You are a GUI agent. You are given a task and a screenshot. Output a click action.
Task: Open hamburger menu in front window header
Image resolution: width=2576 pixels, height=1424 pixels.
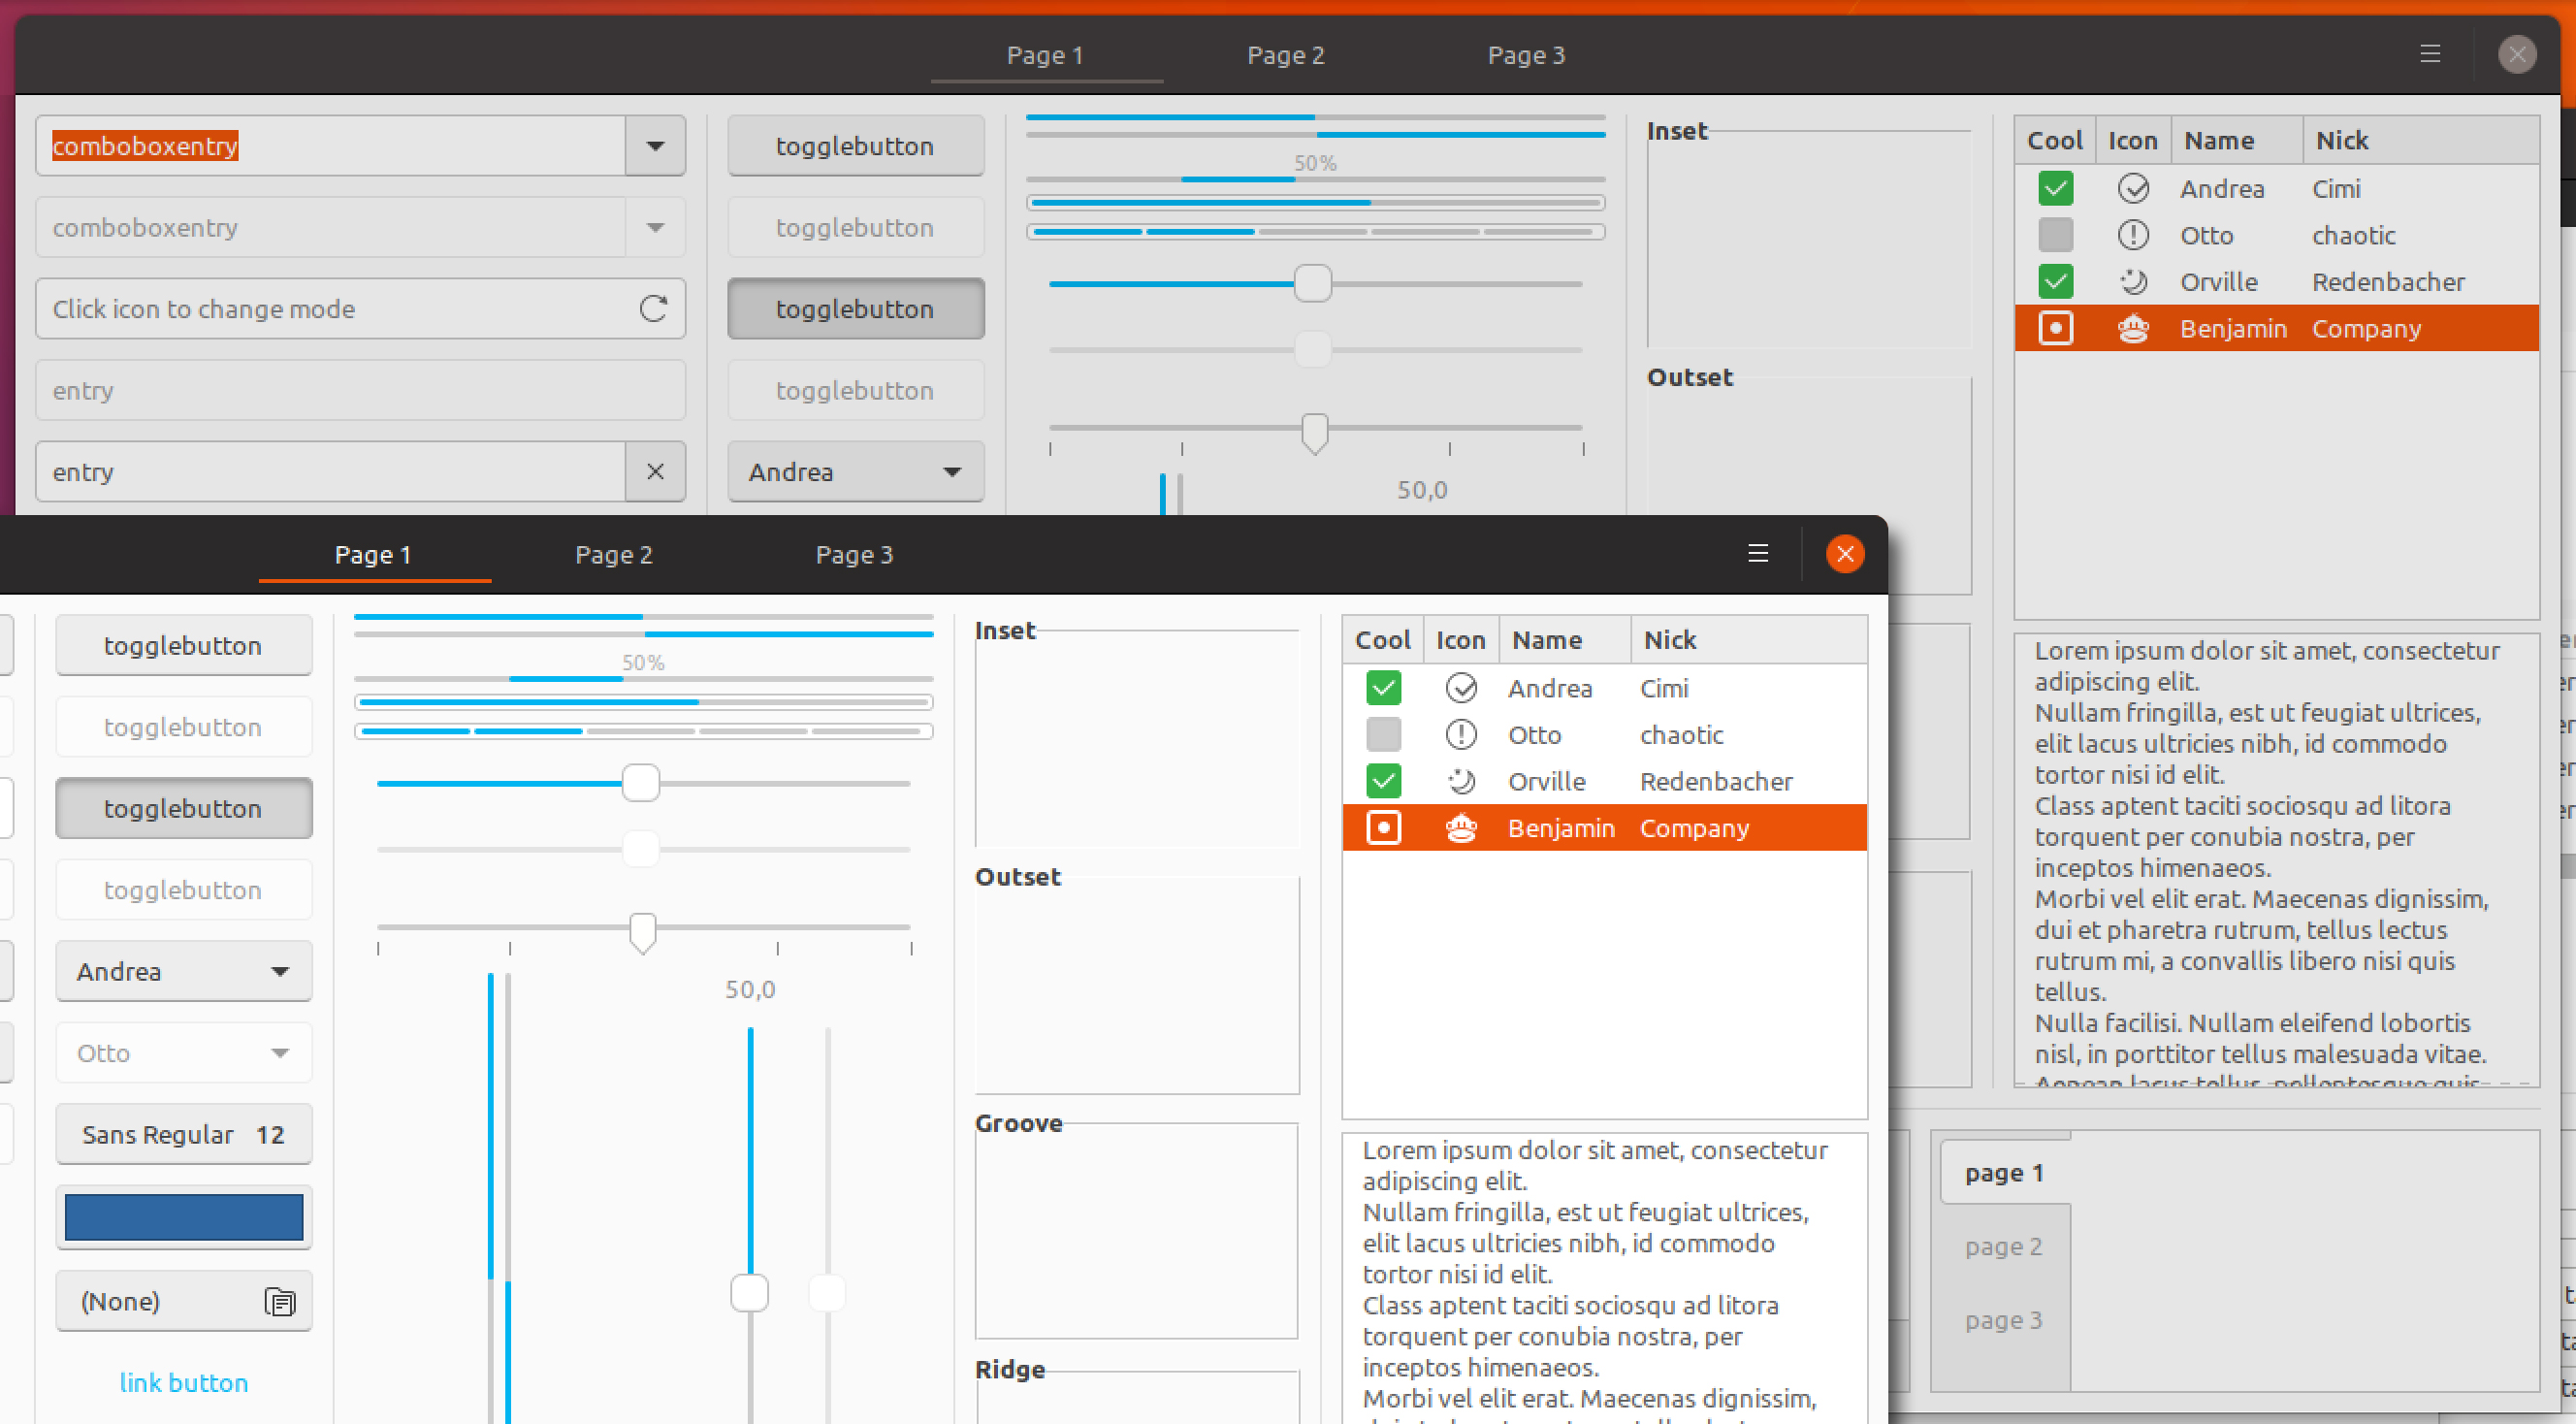[1757, 553]
